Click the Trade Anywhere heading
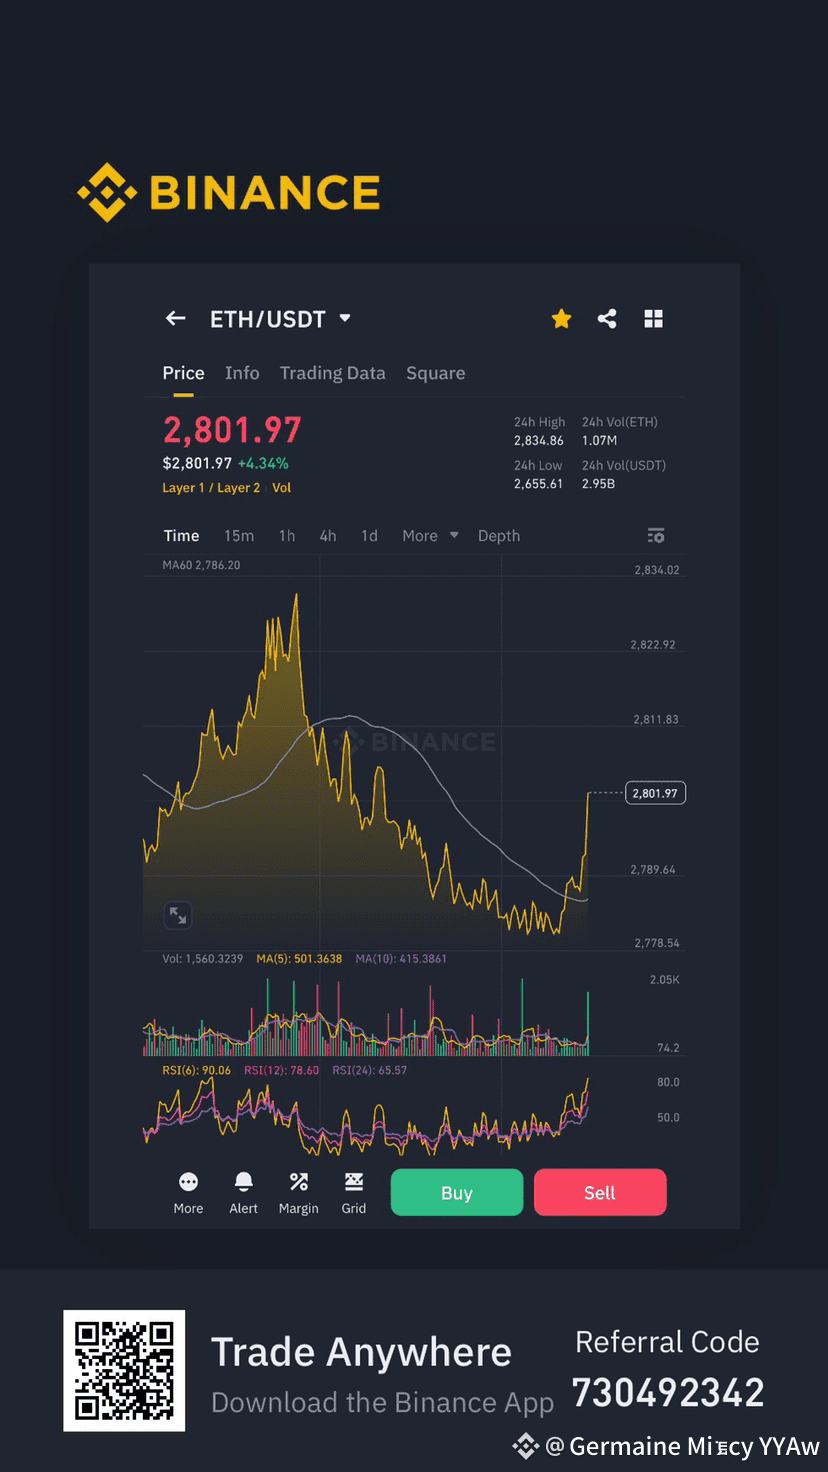 pos(361,1352)
